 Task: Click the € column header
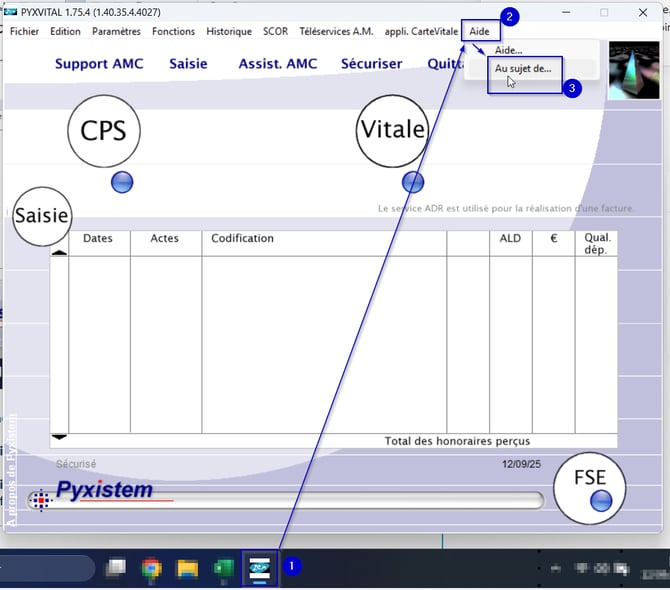point(553,238)
